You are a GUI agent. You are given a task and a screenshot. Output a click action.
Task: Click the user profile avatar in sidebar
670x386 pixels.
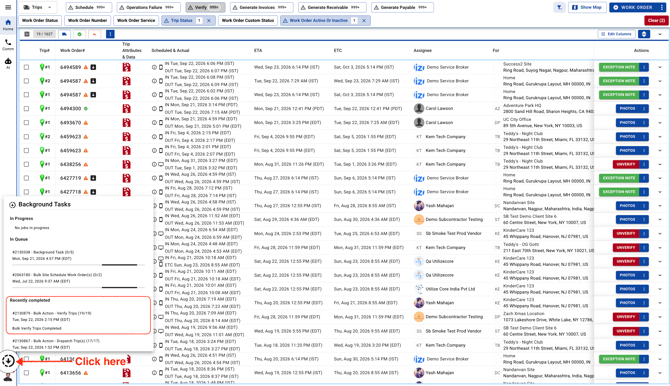coord(8,377)
